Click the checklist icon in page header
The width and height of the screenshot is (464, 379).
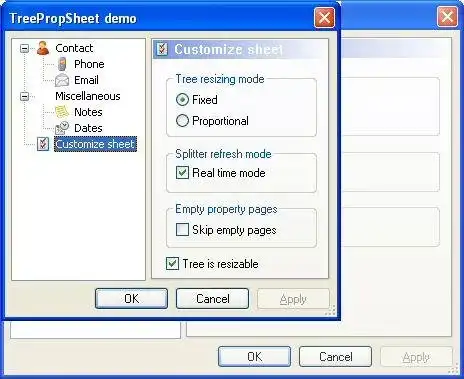click(162, 49)
